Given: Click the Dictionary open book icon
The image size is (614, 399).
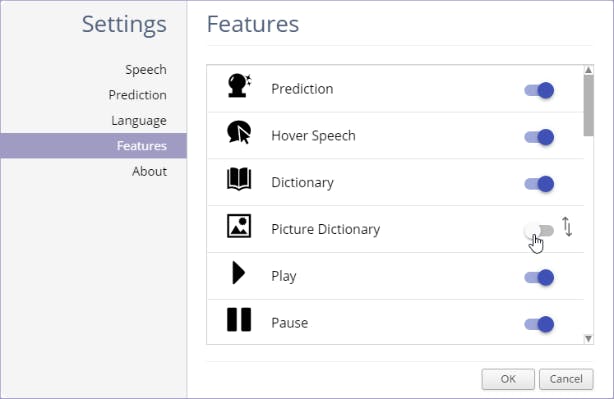Looking at the screenshot, I should coord(239,179).
